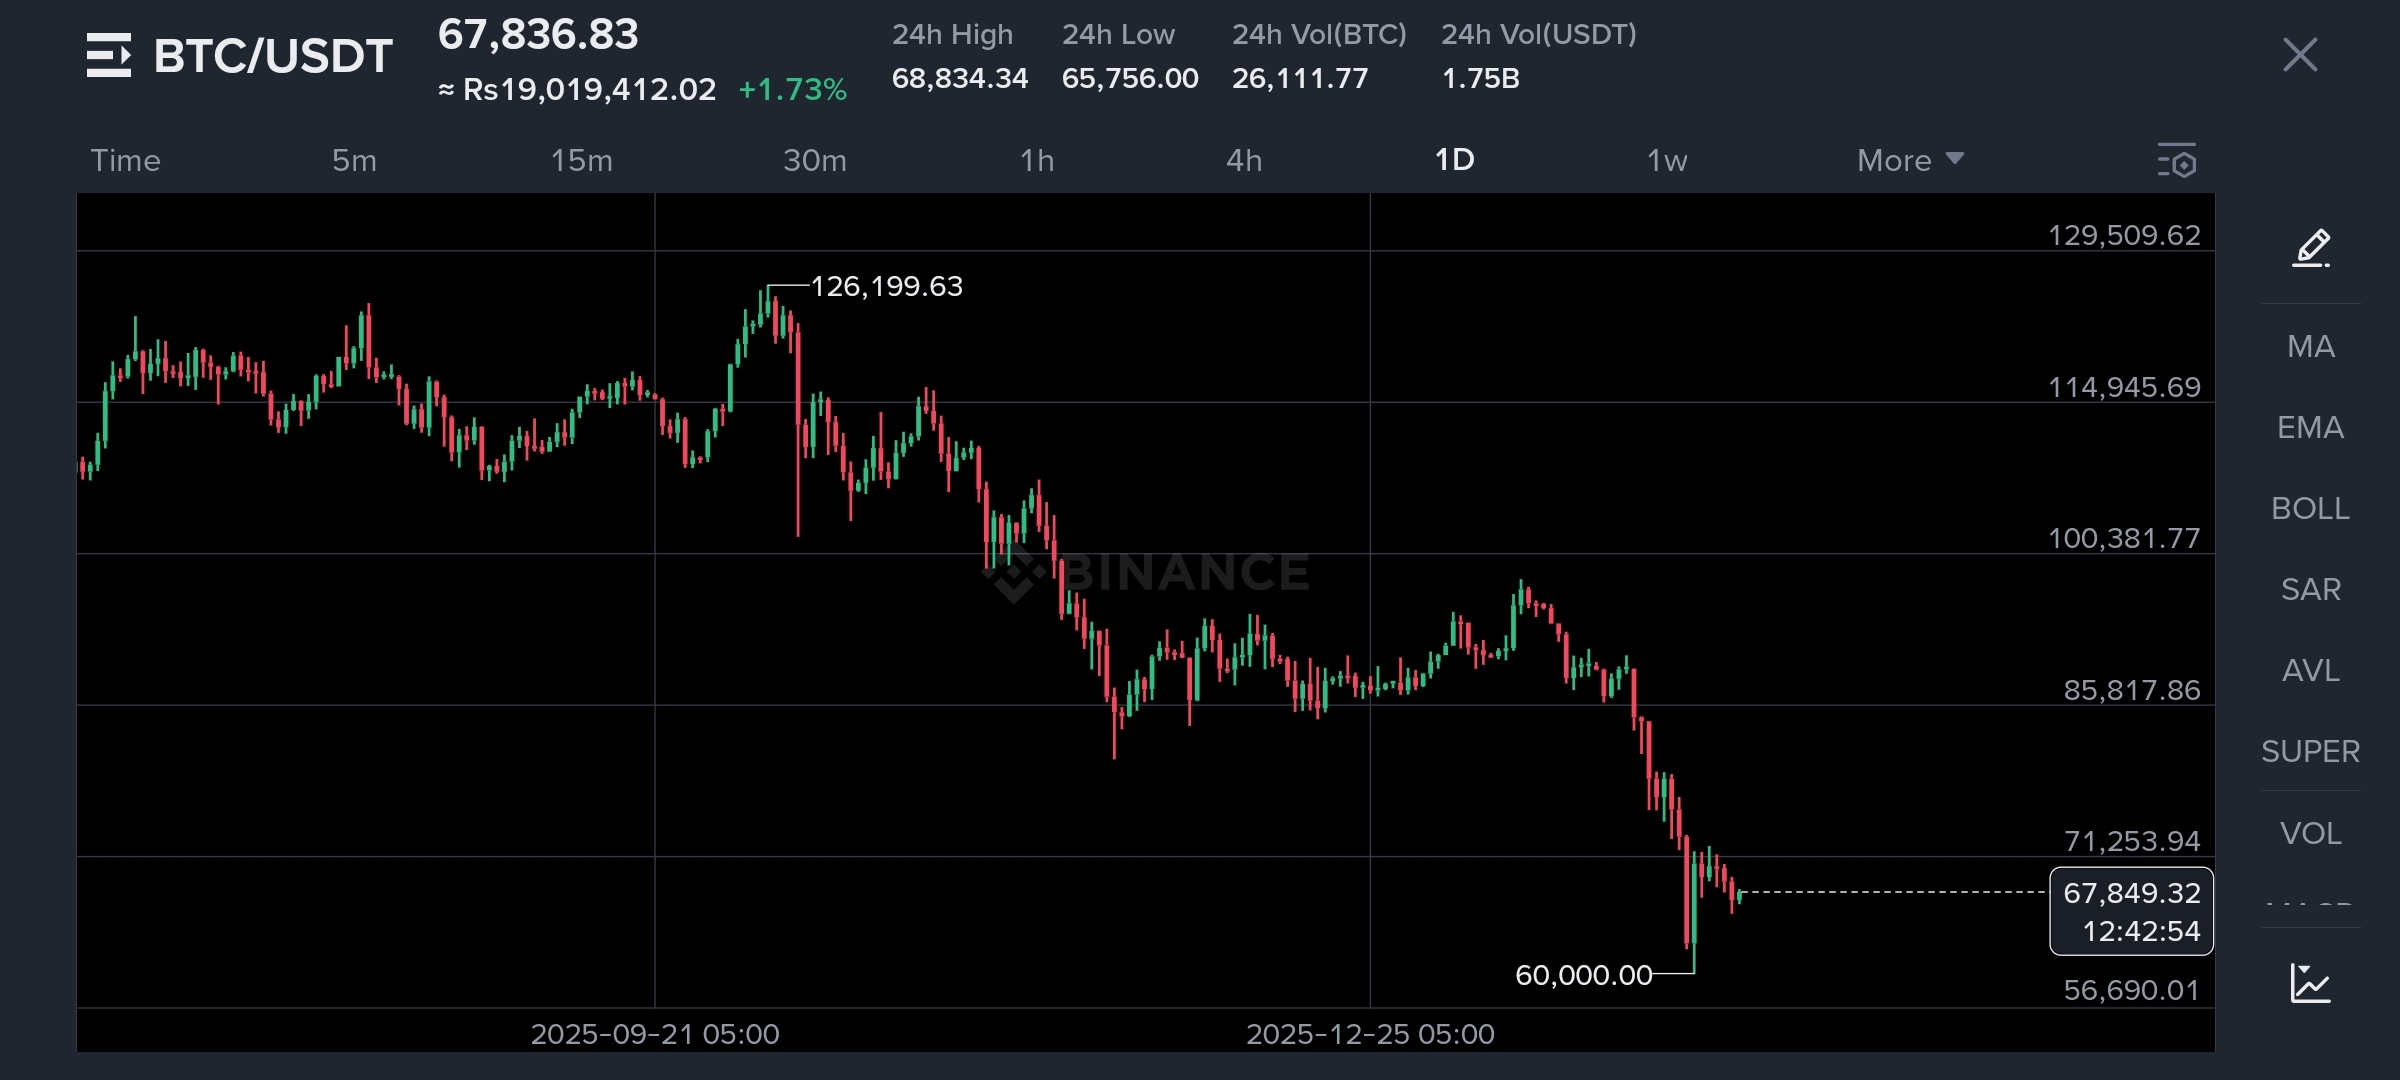Open the trading pair list menu icon
2400x1080 pixels.
108,55
